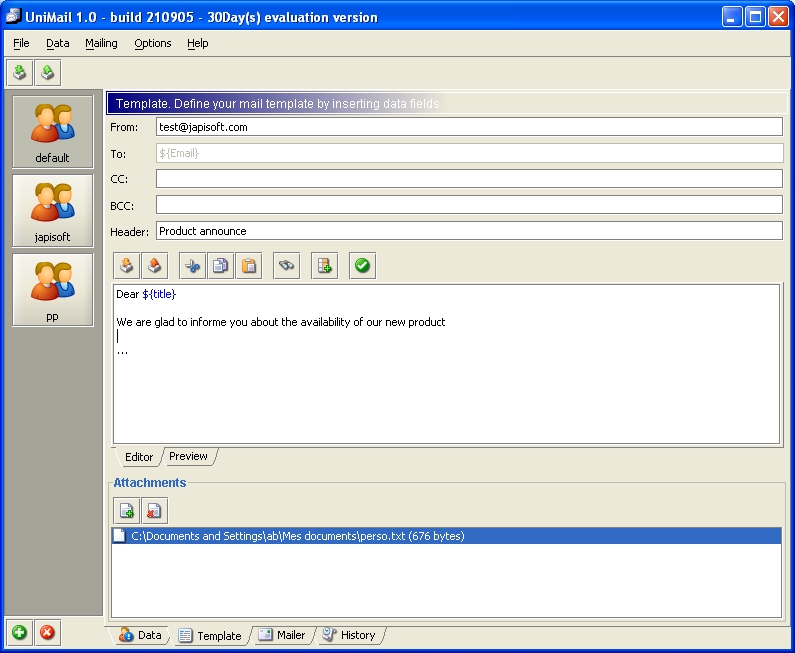Click the load template icon in editor toolbar
The width and height of the screenshot is (795, 653).
coord(126,266)
